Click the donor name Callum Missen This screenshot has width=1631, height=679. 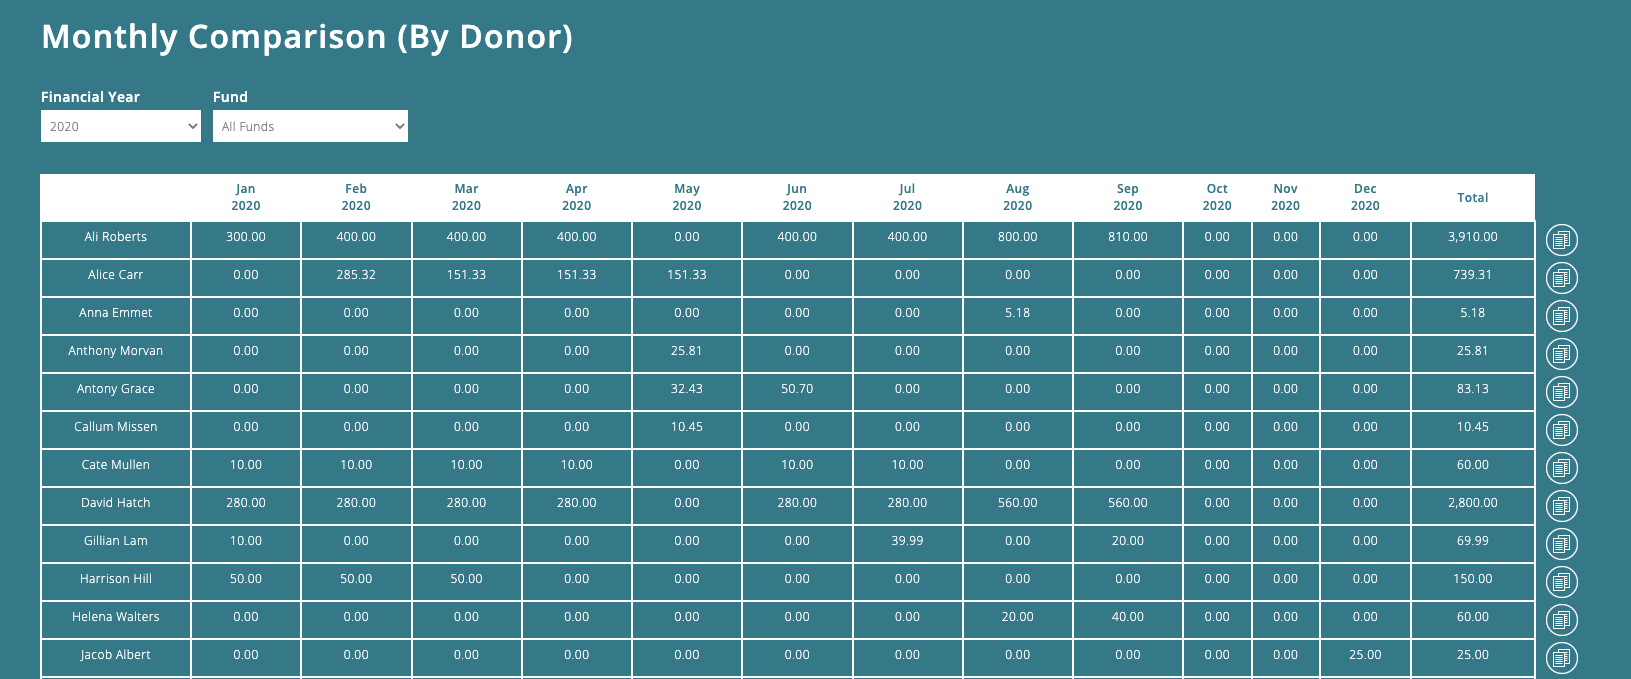[114, 427]
